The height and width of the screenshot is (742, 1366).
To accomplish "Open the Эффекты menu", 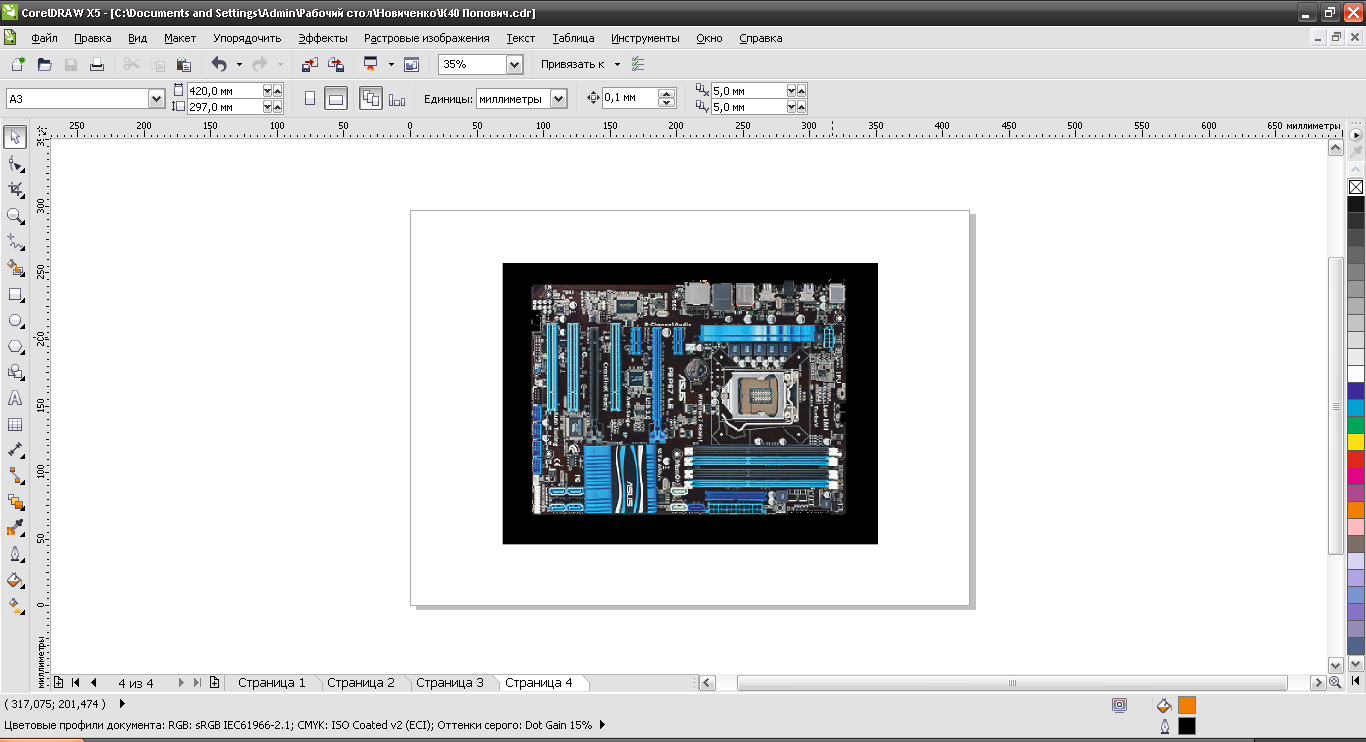I will (x=323, y=38).
